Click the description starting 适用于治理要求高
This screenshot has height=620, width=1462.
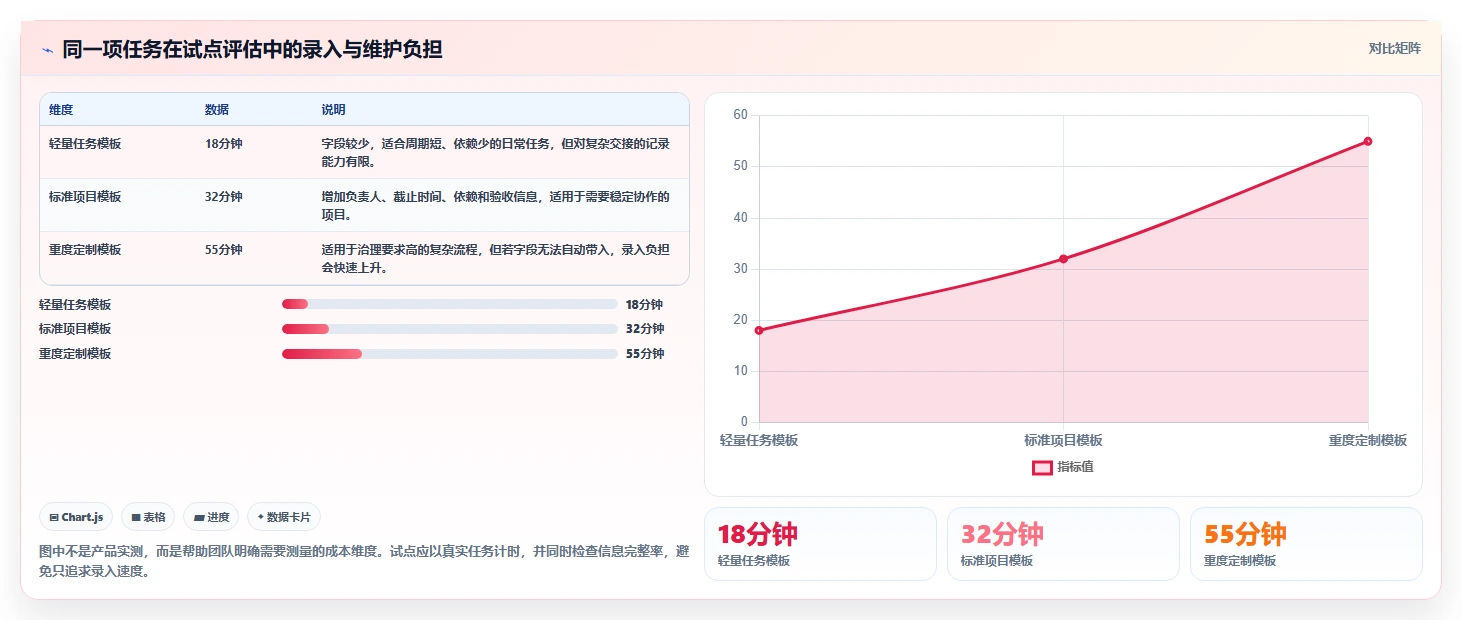coord(495,258)
